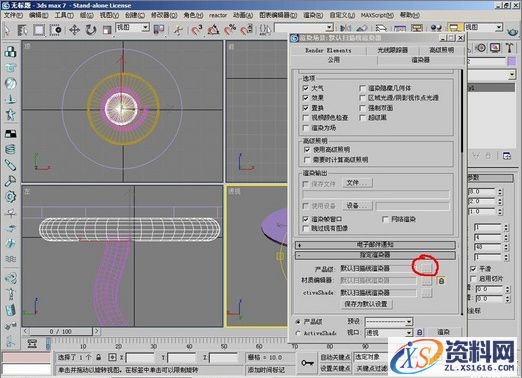
Task: Open the reference coordinate 视图 dropdown
Action: 132,27
